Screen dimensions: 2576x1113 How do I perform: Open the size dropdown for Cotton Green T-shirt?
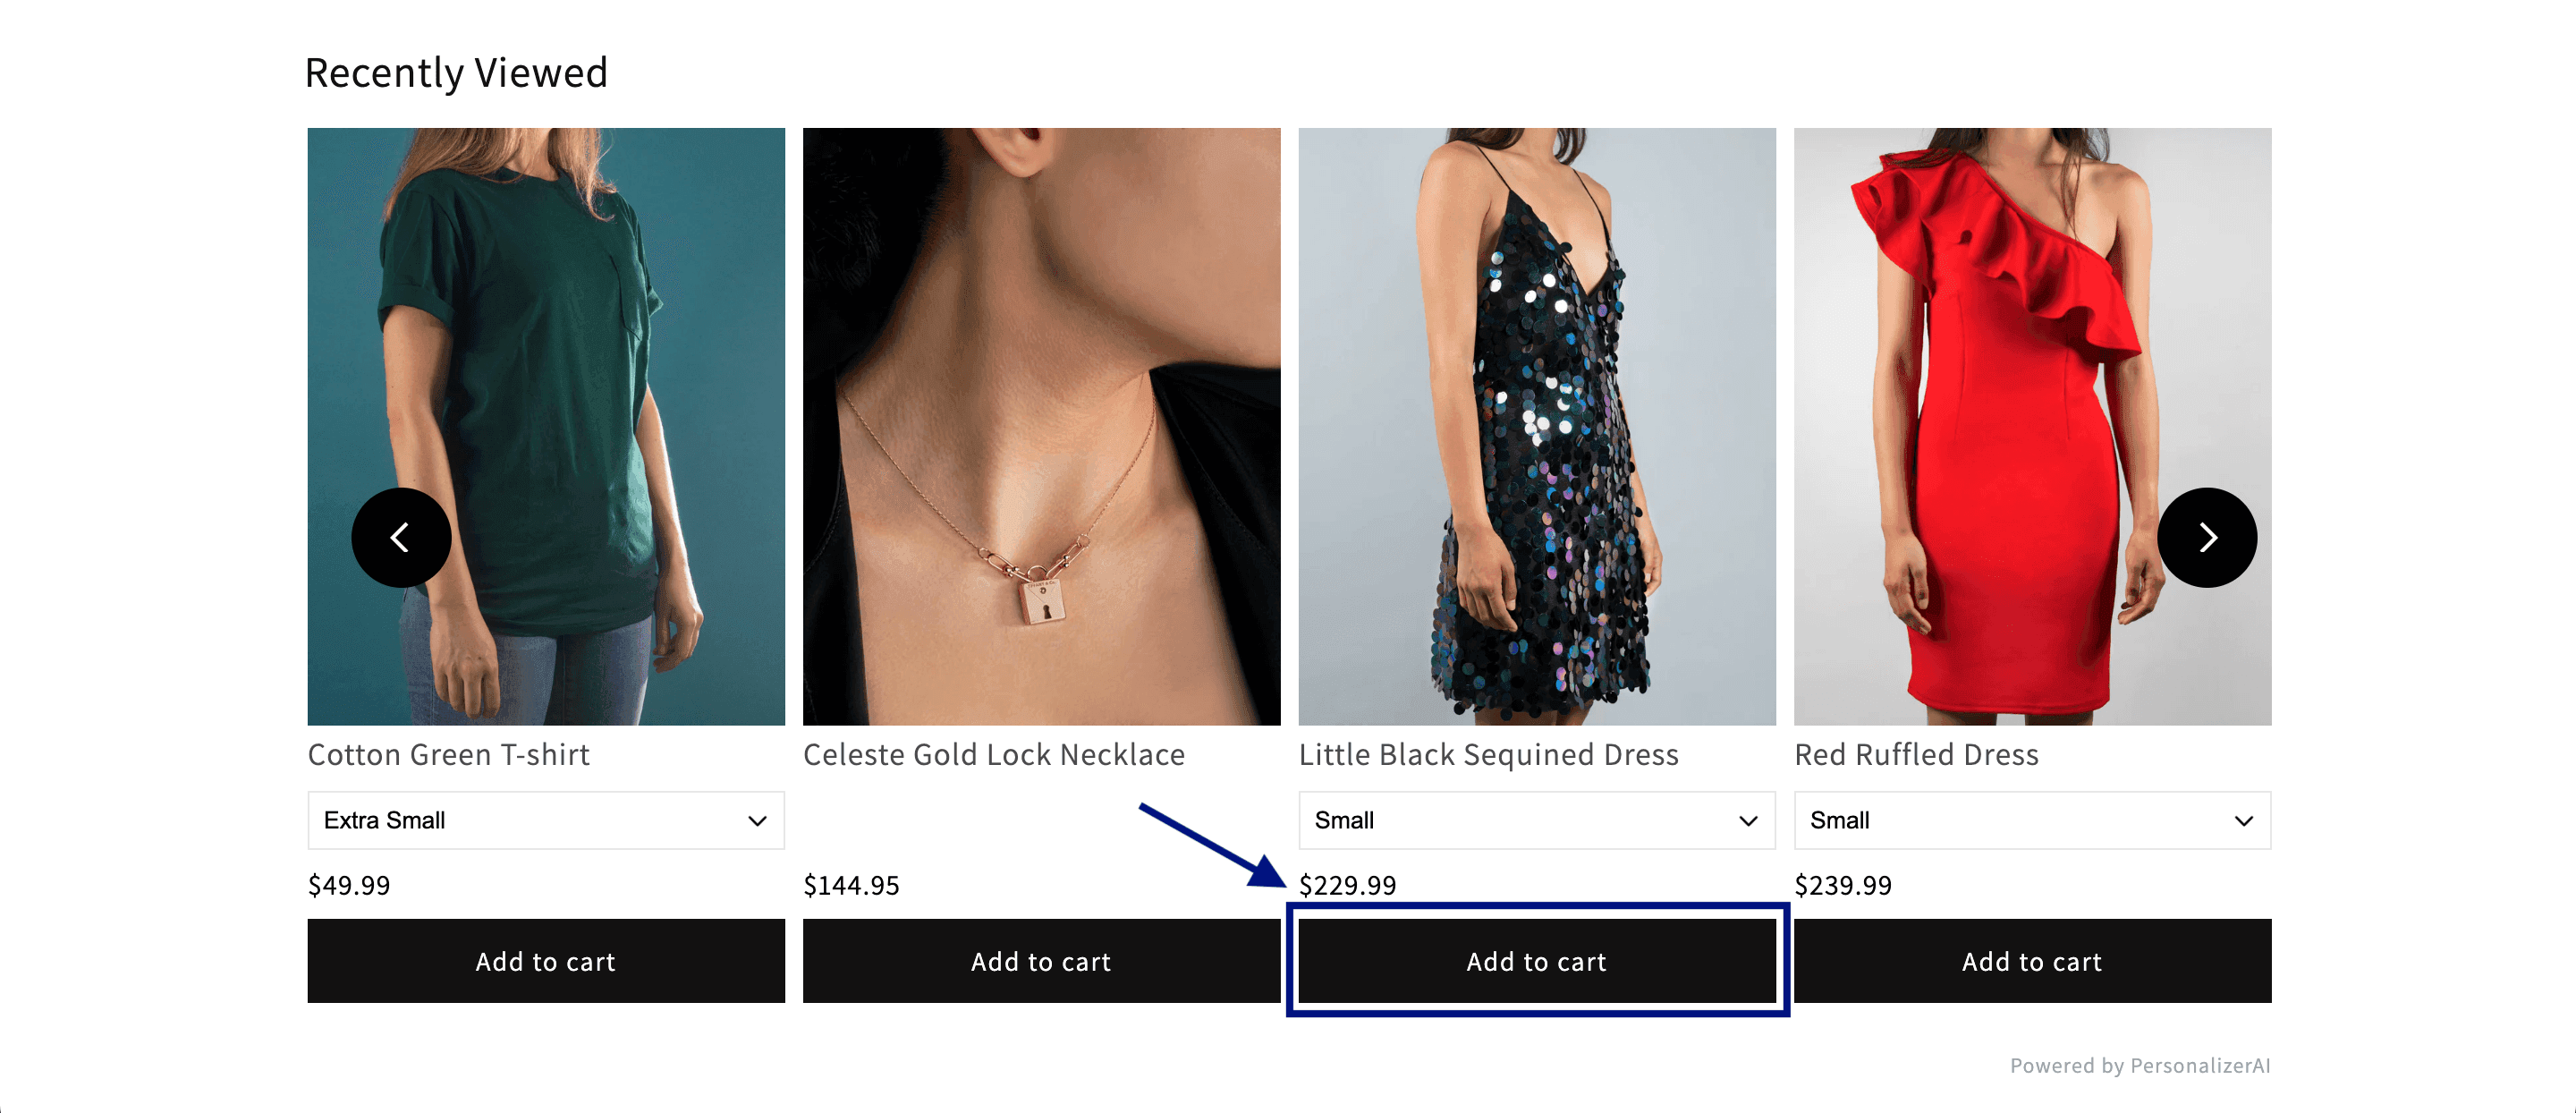pyautogui.click(x=545, y=820)
